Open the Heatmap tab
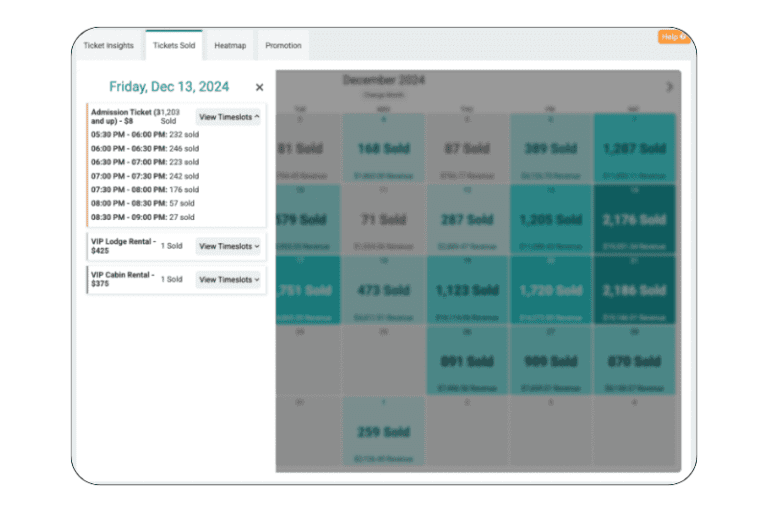 (230, 46)
